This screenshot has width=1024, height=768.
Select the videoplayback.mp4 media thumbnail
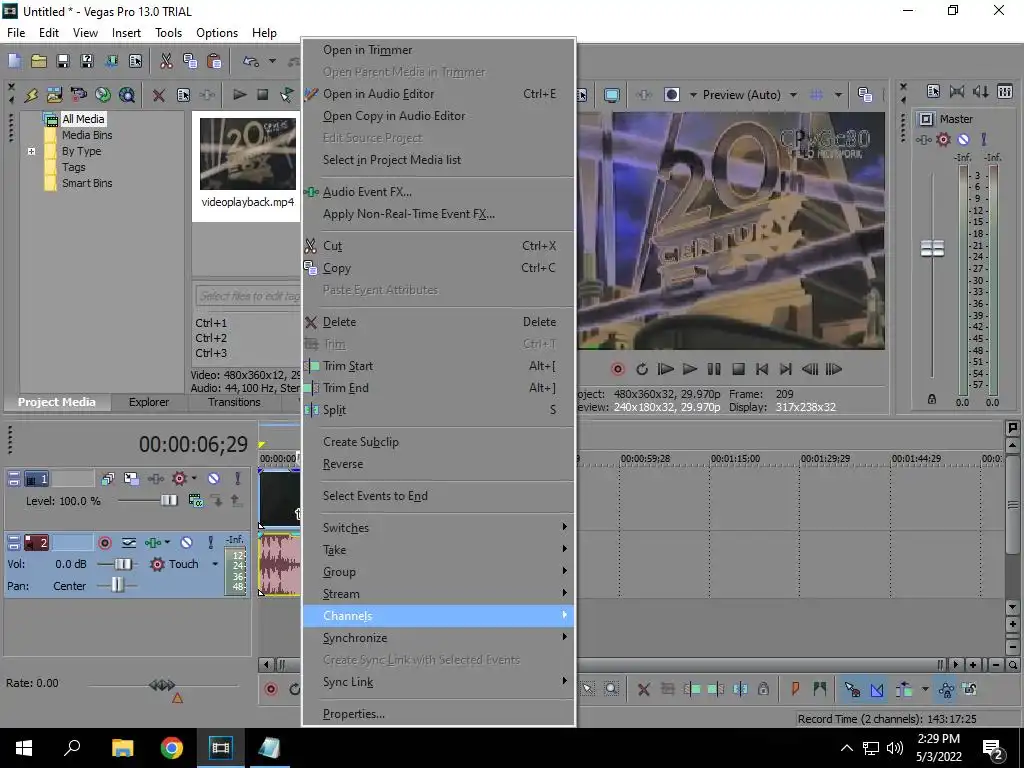click(x=248, y=154)
